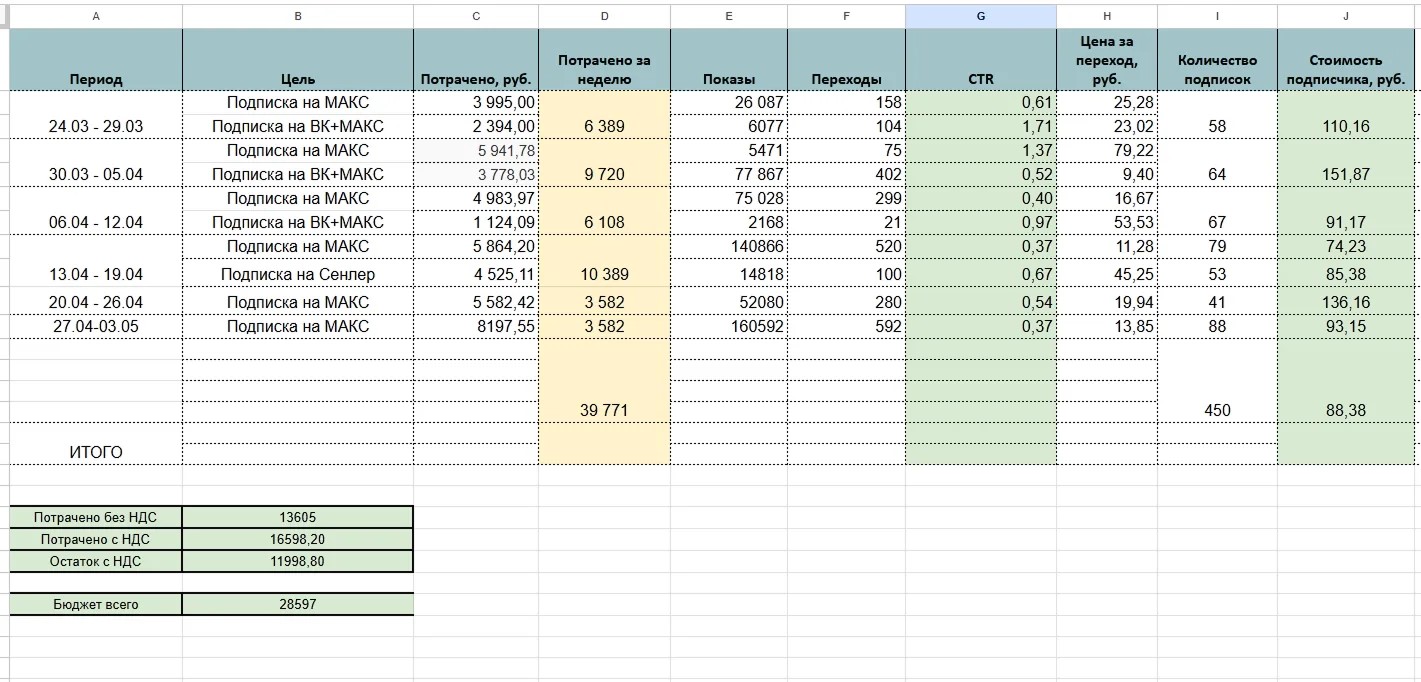The image size is (1421, 682).
Task: Click subscriptions count '79'
Action: tap(1218, 246)
